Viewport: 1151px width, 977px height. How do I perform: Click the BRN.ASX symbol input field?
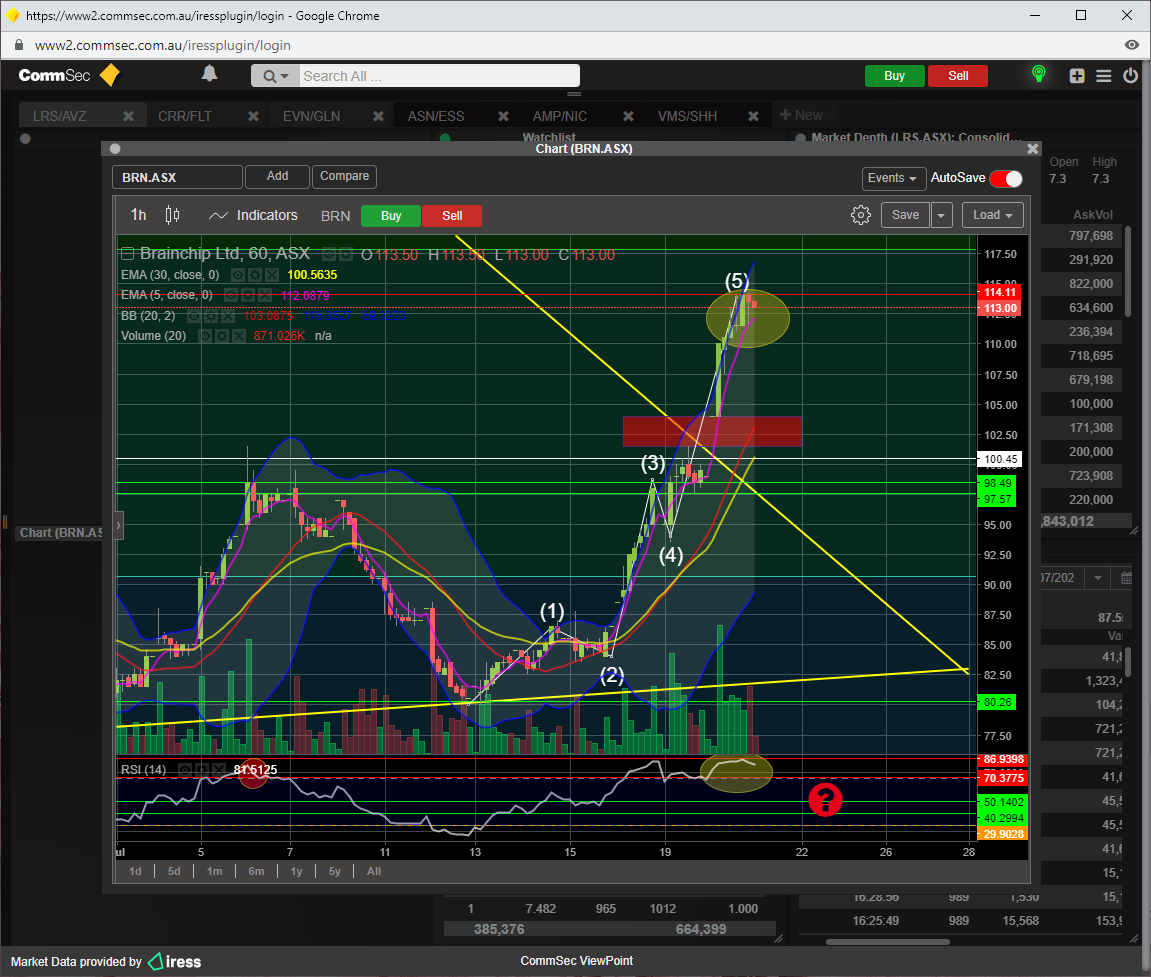(x=177, y=177)
